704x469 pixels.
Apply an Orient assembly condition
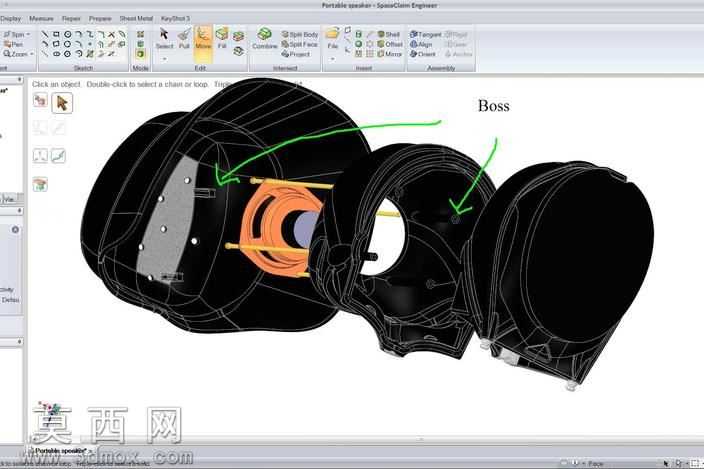pos(422,54)
